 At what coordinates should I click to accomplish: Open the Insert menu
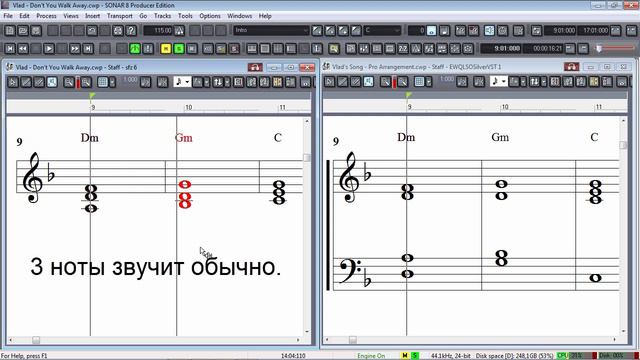92,16
